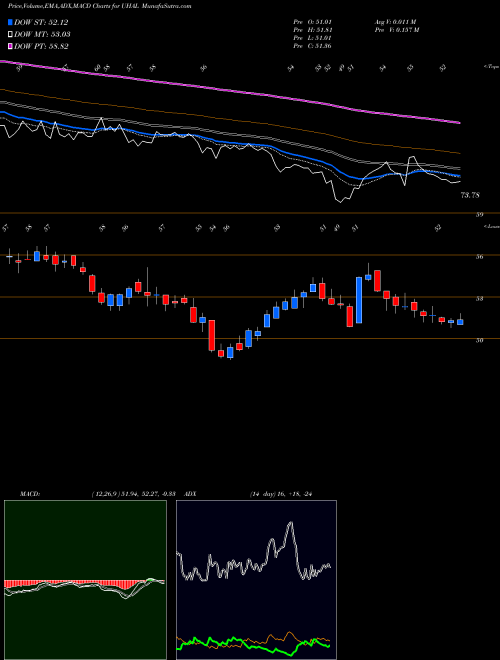This screenshot has width=500, height=660.
Task: Click the 'Avg V: 0.011 M' reading
Action: tap(396, 22)
